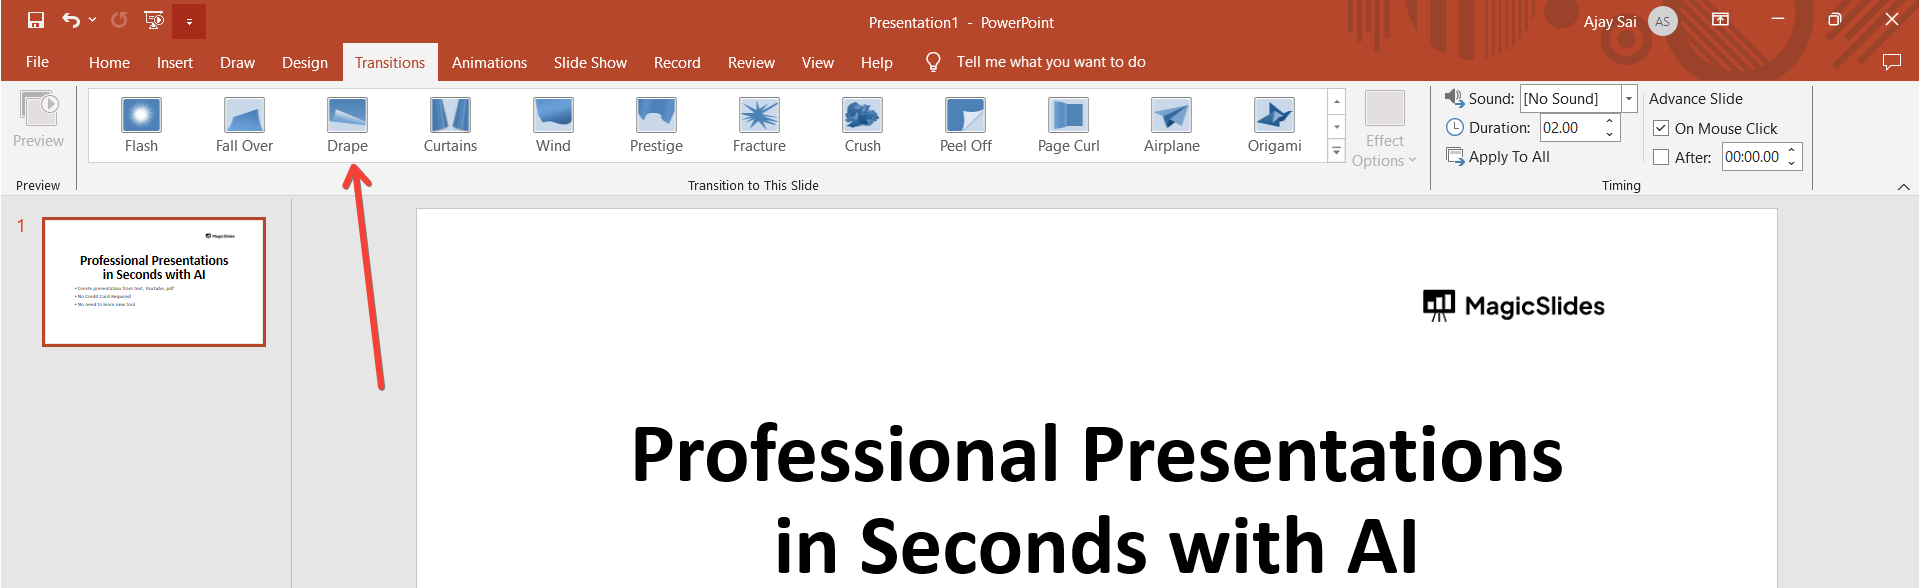Screen dimensions: 1919x588
Task: Switch to the Home tab
Action: pyautogui.click(x=109, y=62)
